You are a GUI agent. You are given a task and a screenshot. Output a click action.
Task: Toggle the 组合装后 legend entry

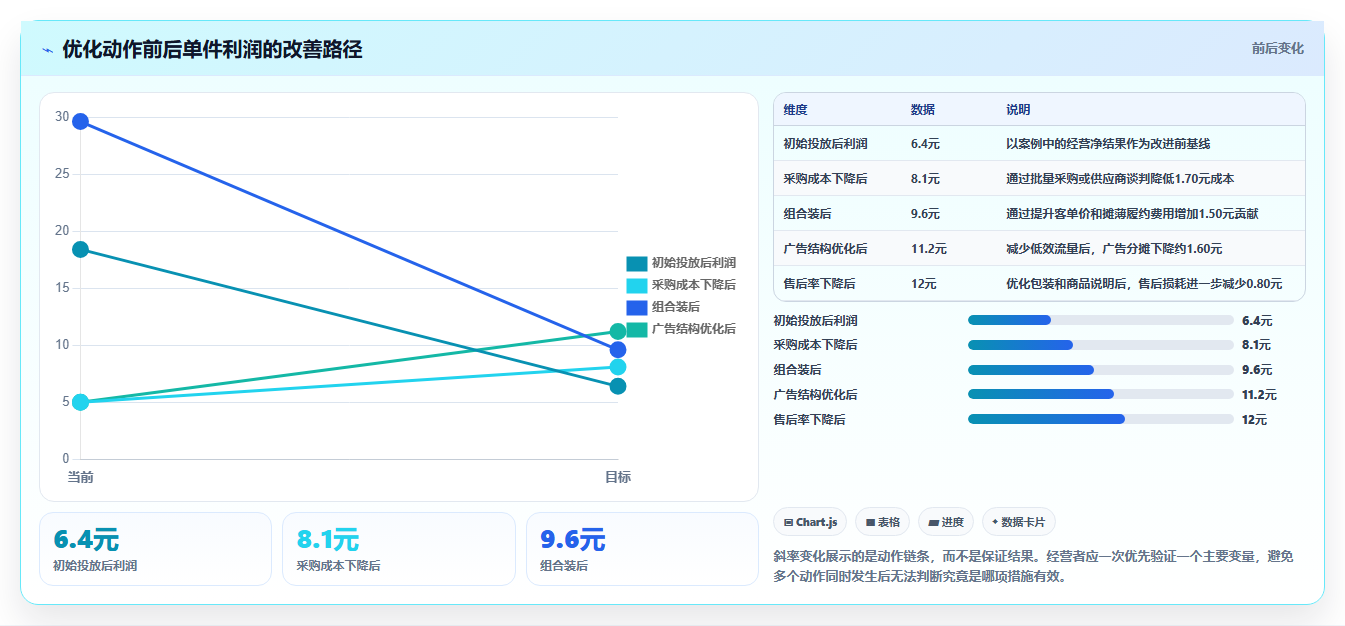663,307
